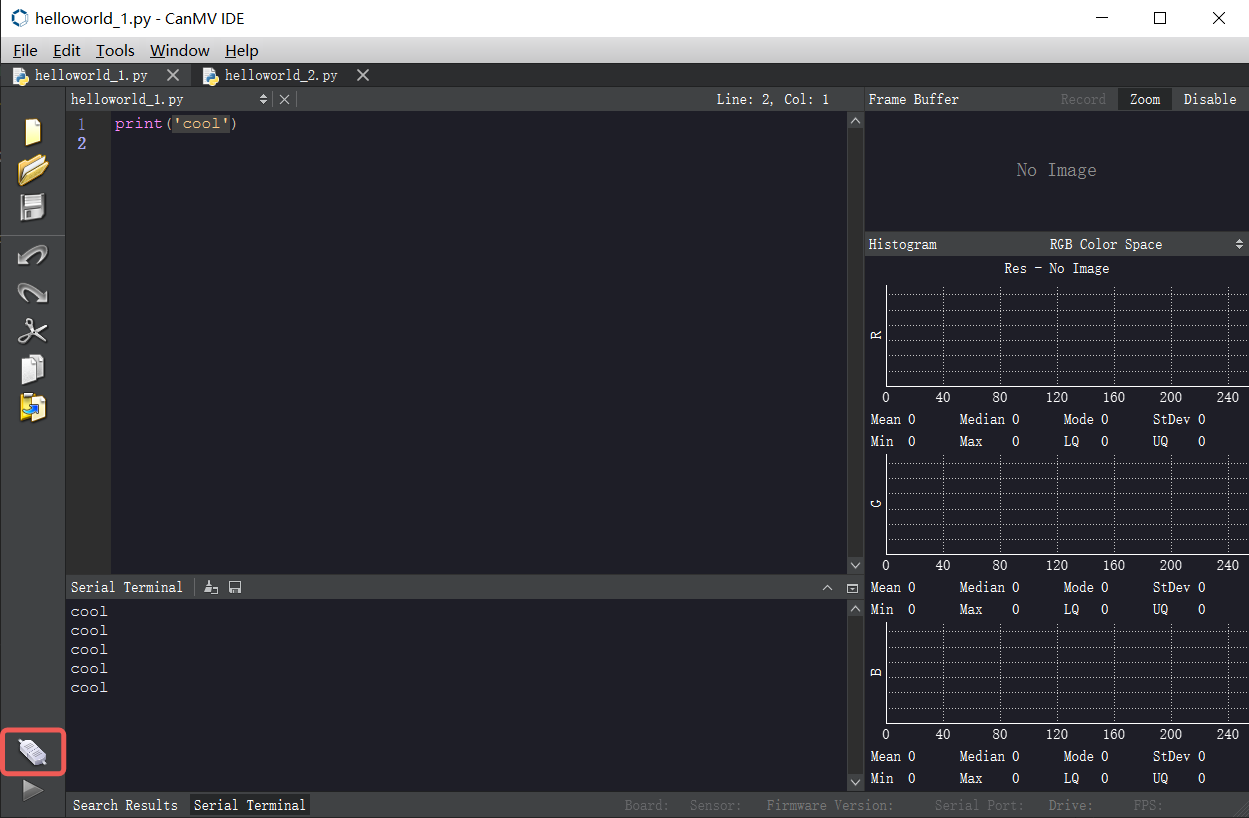1249x818 pixels.
Task: Cut selection with scissors icon
Action: tap(33, 331)
